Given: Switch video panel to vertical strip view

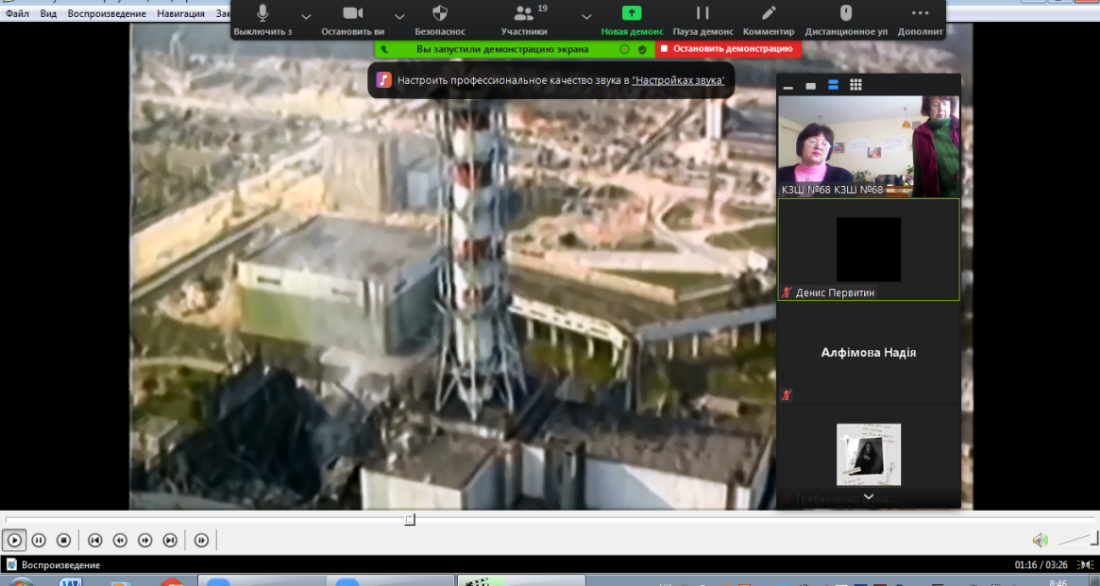Looking at the screenshot, I should 833,86.
